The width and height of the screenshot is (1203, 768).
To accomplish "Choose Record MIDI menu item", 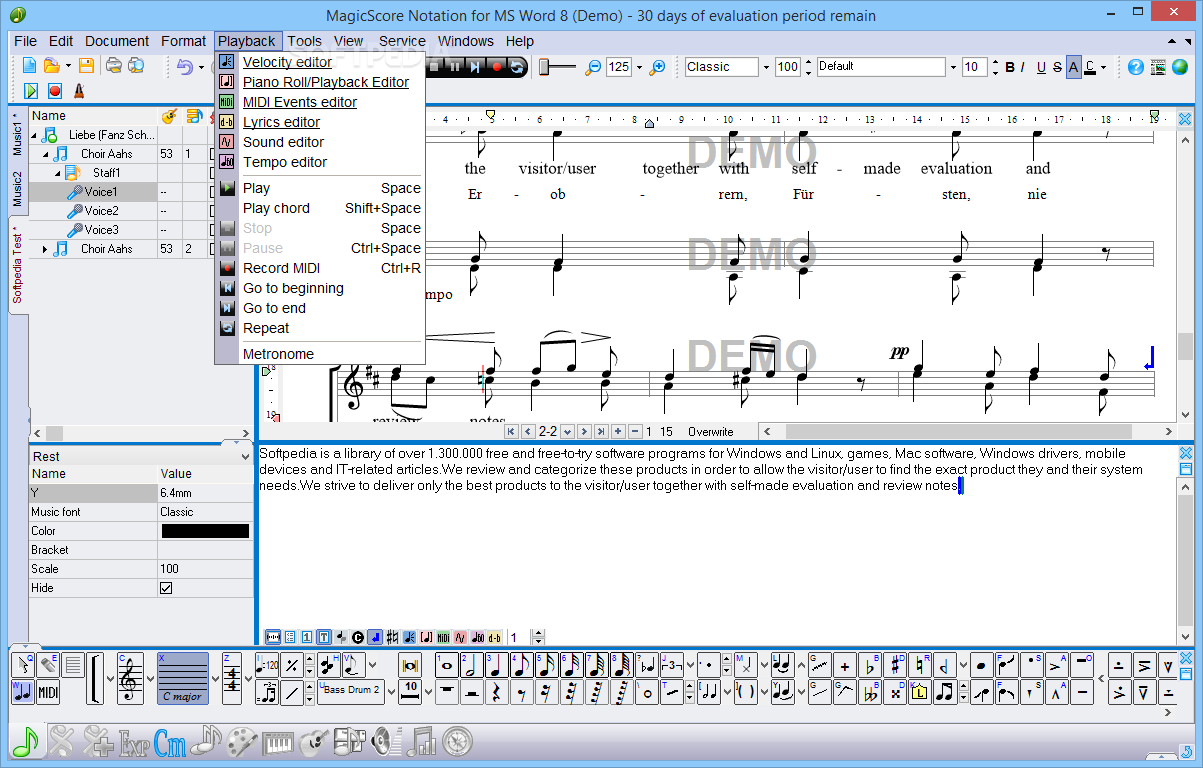I will click(x=281, y=268).
